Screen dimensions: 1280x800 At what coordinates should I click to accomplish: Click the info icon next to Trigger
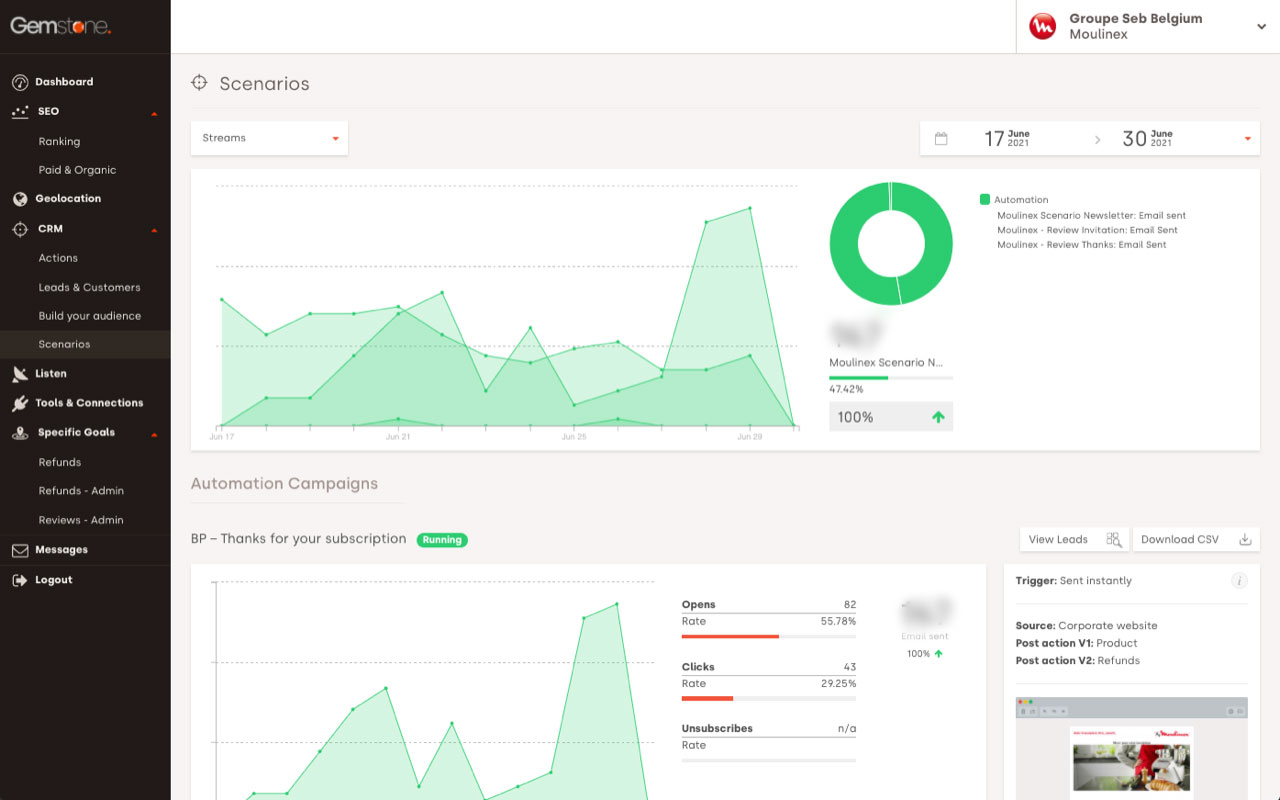(1239, 581)
